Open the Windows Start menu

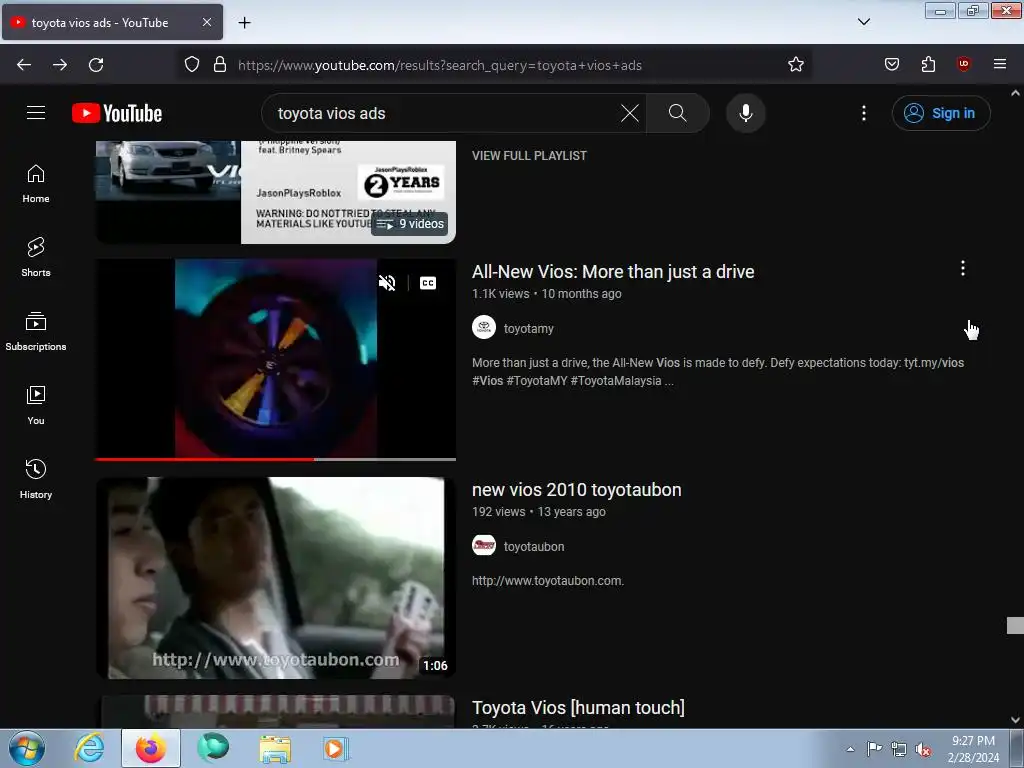(x=27, y=748)
